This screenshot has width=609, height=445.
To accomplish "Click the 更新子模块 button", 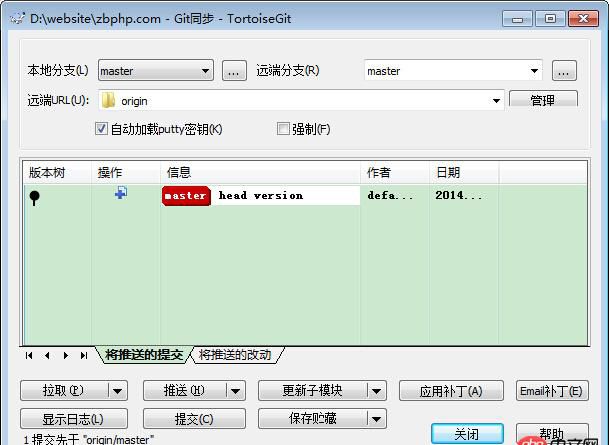I will tap(313, 391).
